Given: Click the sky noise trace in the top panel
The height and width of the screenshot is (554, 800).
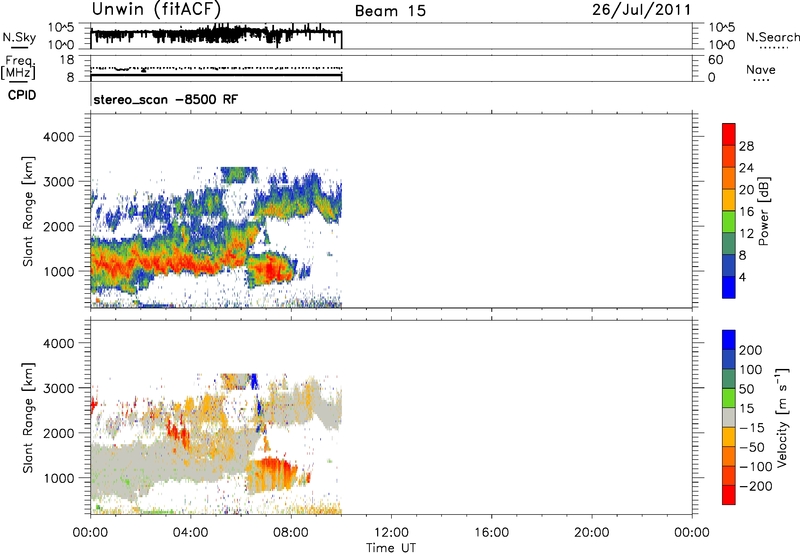Looking at the screenshot, I should click(x=216, y=35).
